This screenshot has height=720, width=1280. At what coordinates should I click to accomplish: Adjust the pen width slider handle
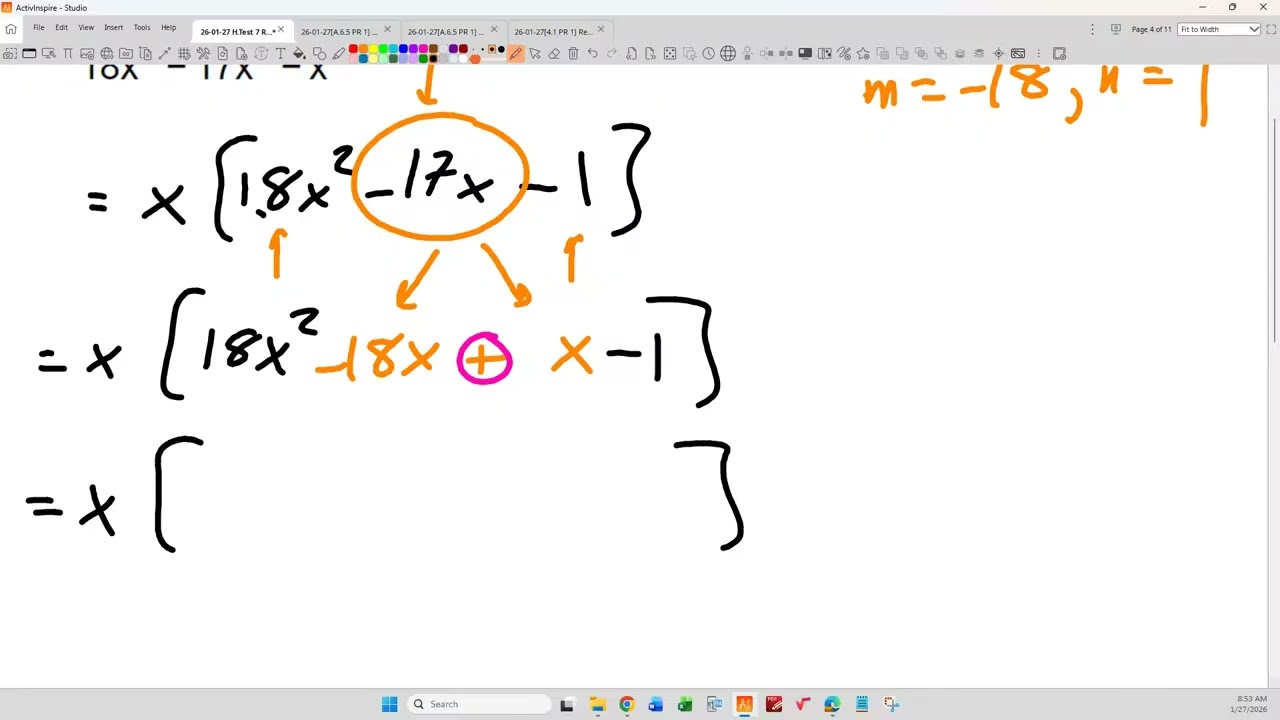click(x=475, y=58)
